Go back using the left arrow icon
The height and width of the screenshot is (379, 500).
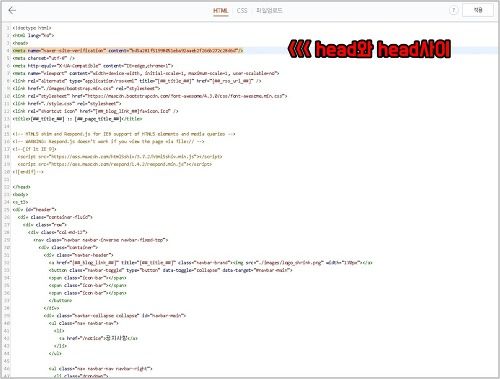coord(12,11)
